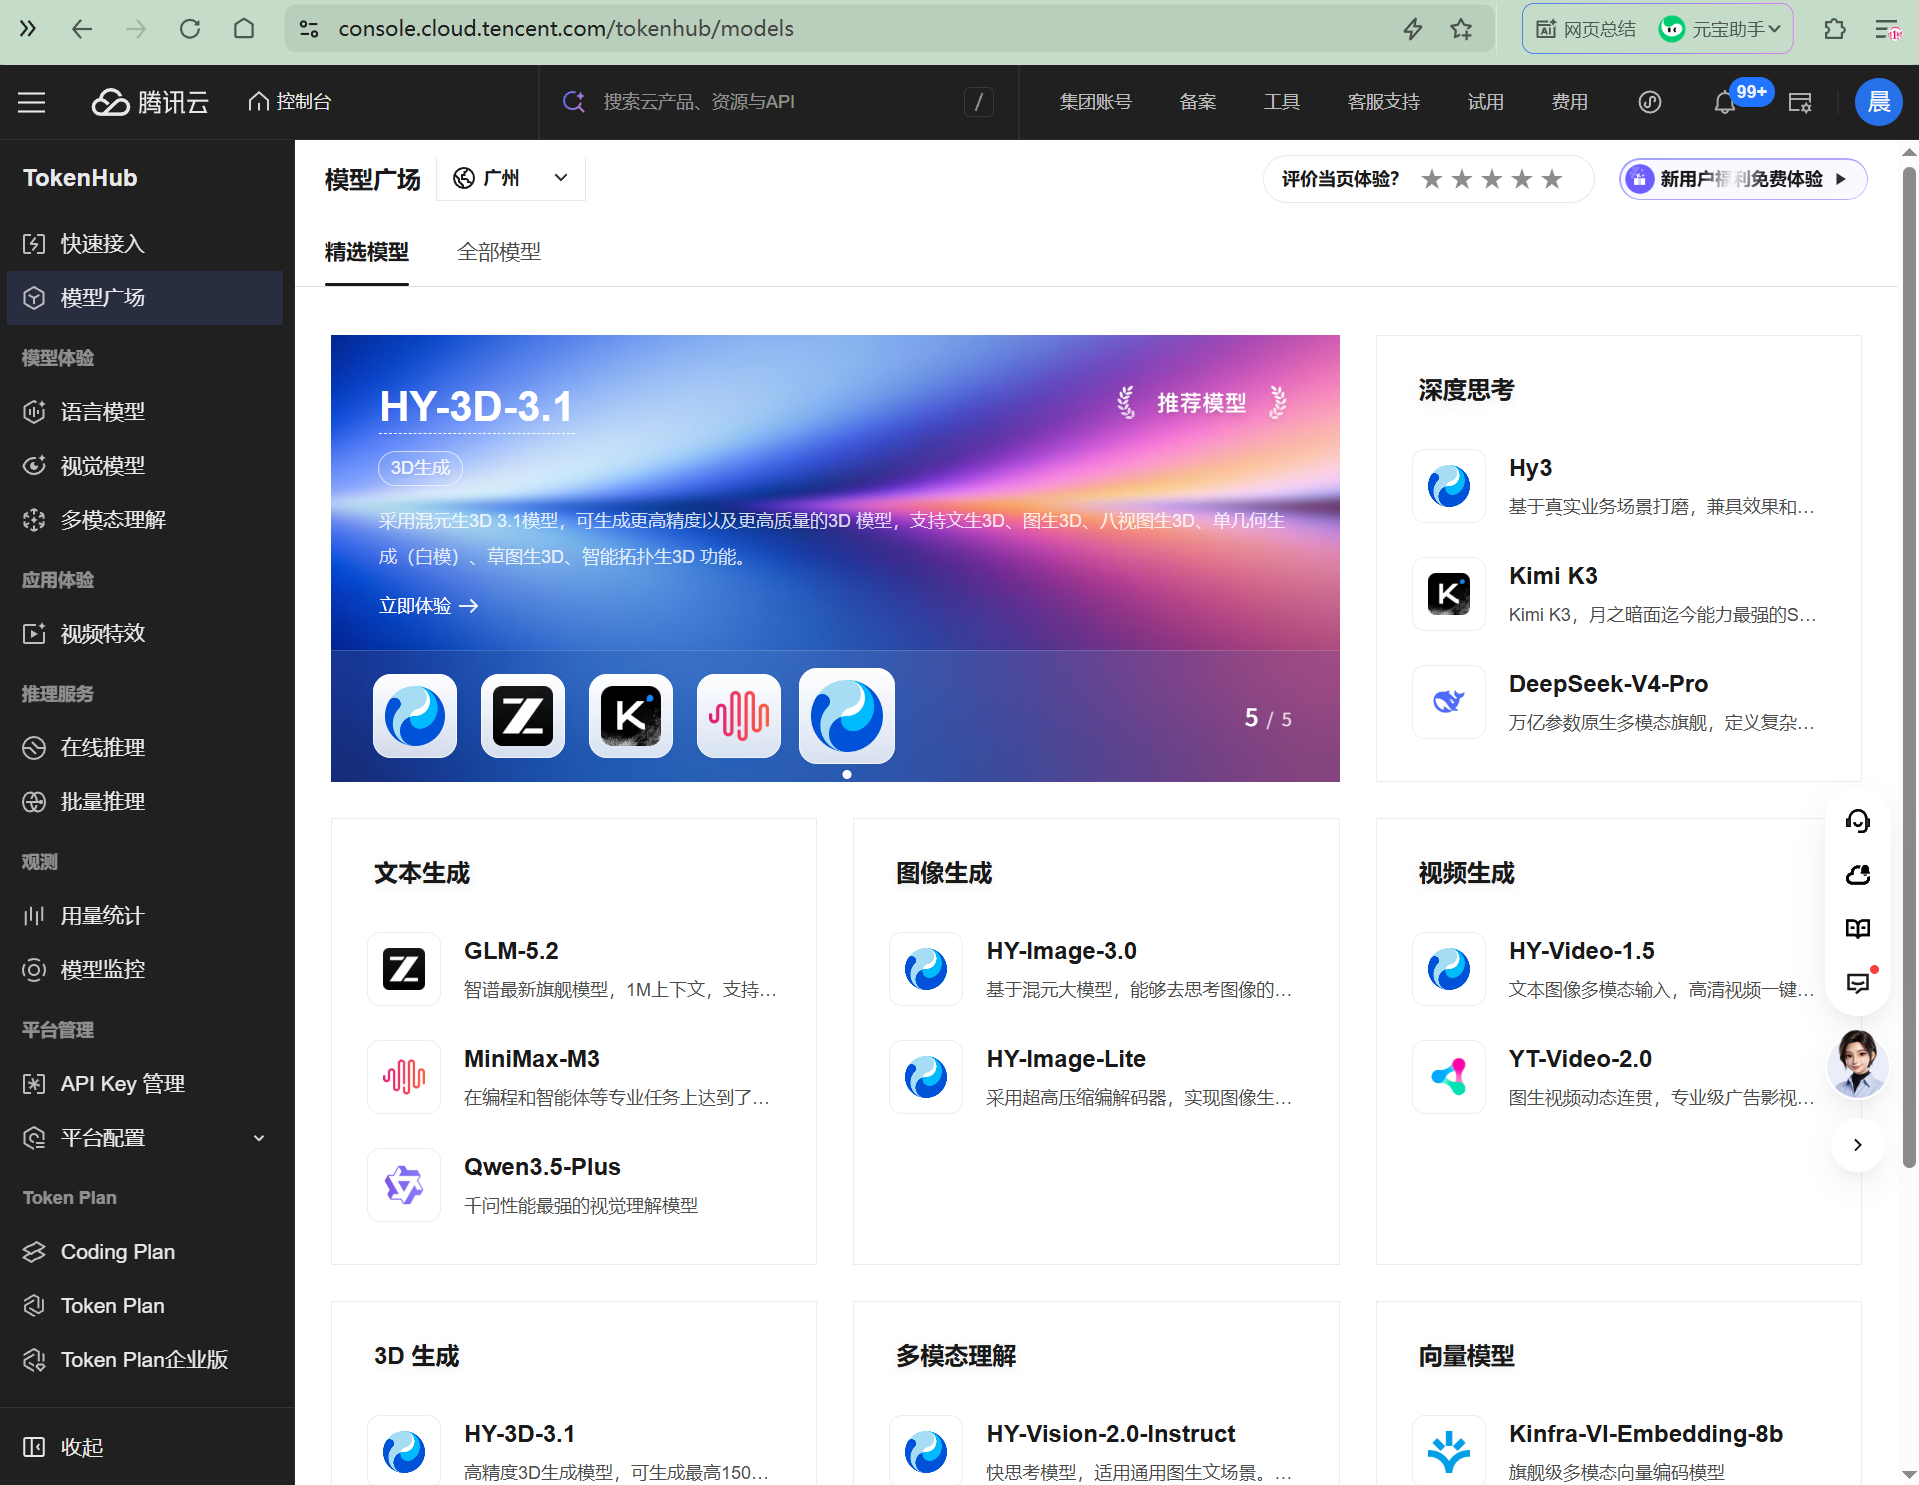The width and height of the screenshot is (1919, 1485).
Task: Select the MiniMax waveform thumbnail in banner carousel
Action: tap(739, 716)
